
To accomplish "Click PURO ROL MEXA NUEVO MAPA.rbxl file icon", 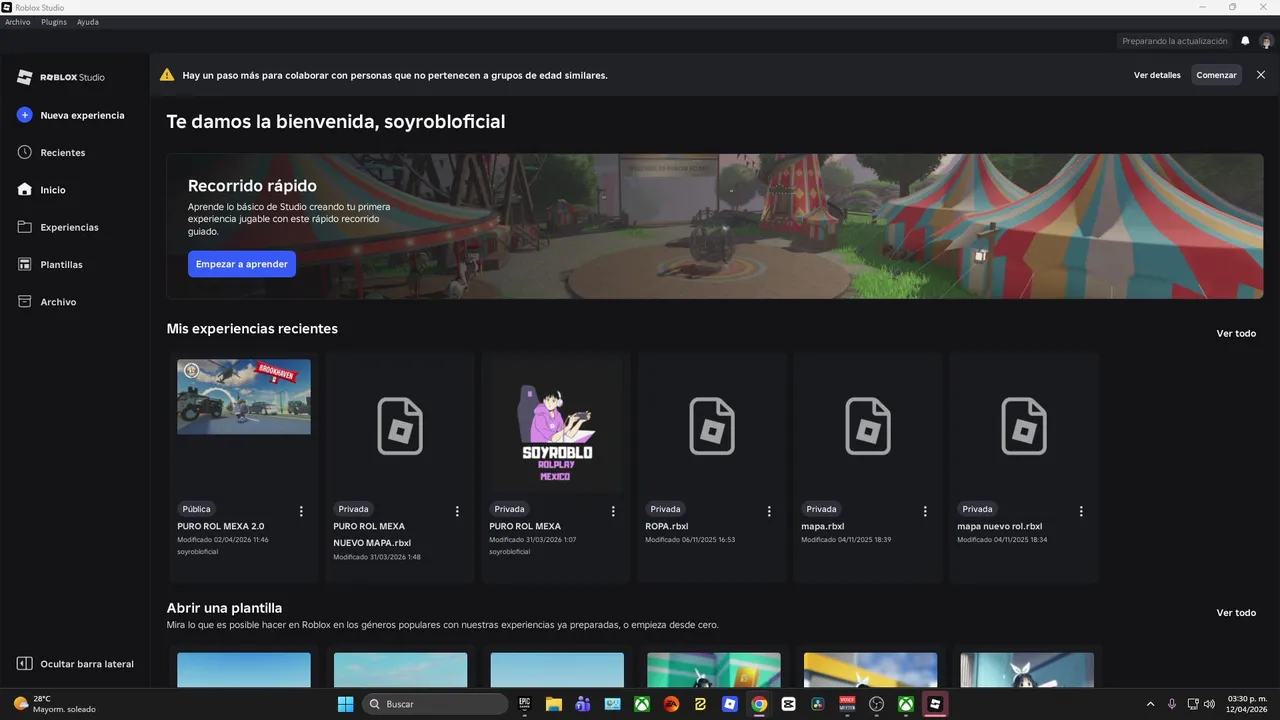I will [400, 426].
